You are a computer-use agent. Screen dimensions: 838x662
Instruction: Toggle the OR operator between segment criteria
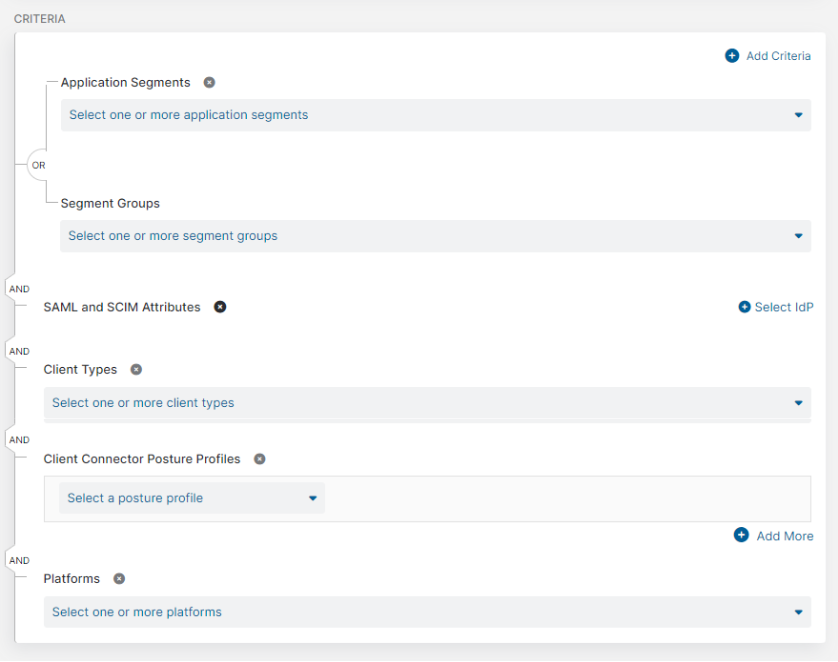coord(39,165)
